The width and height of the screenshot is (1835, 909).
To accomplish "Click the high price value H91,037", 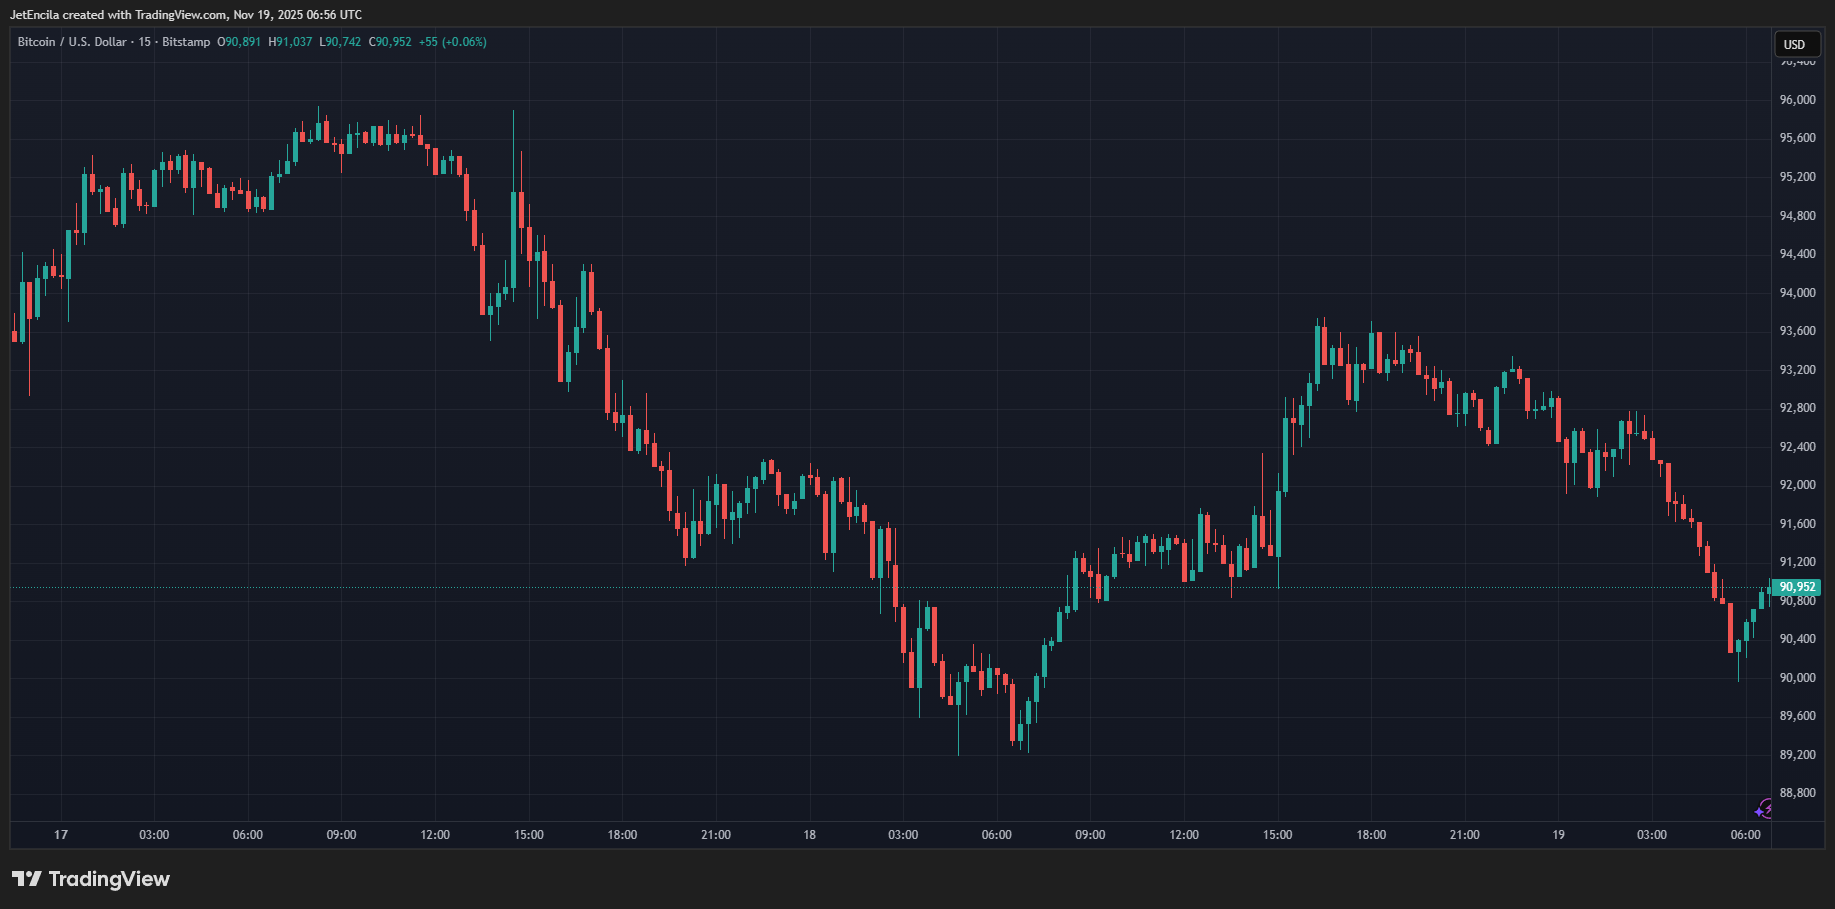I will pos(290,42).
